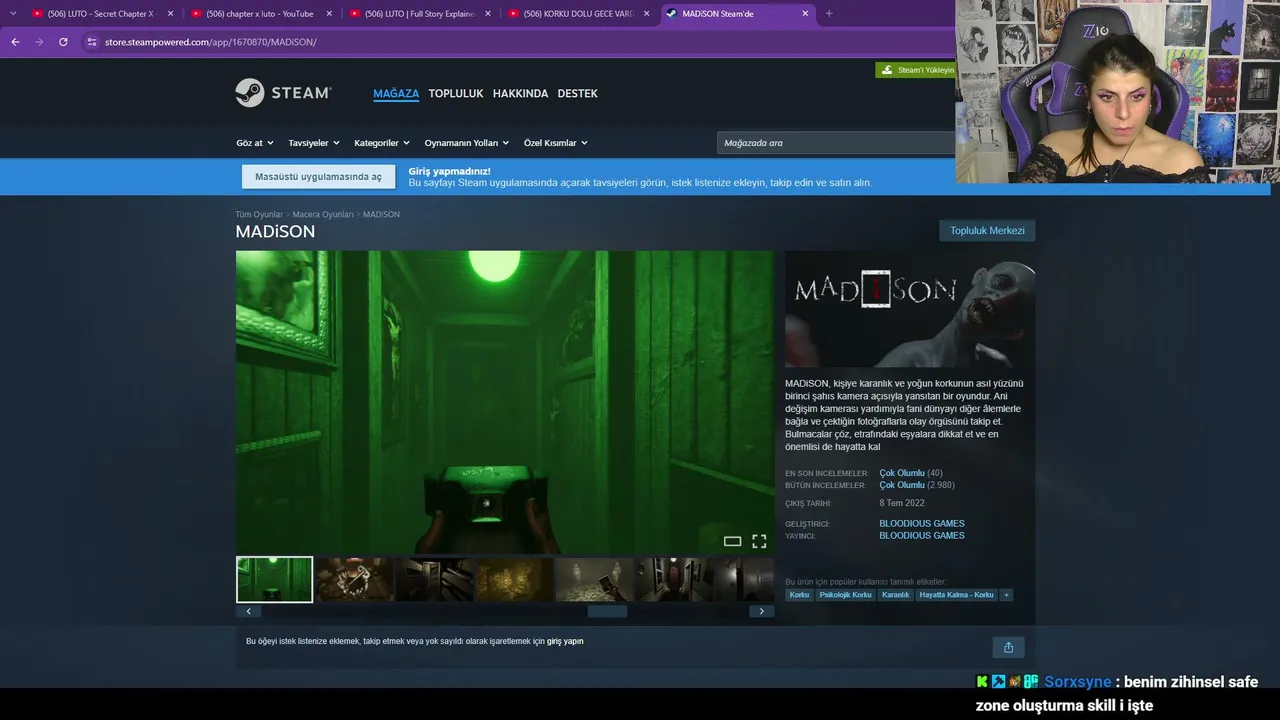Open all reviews Çok Olumlu (2.980) link
The image size is (1280, 720).
tap(917, 485)
